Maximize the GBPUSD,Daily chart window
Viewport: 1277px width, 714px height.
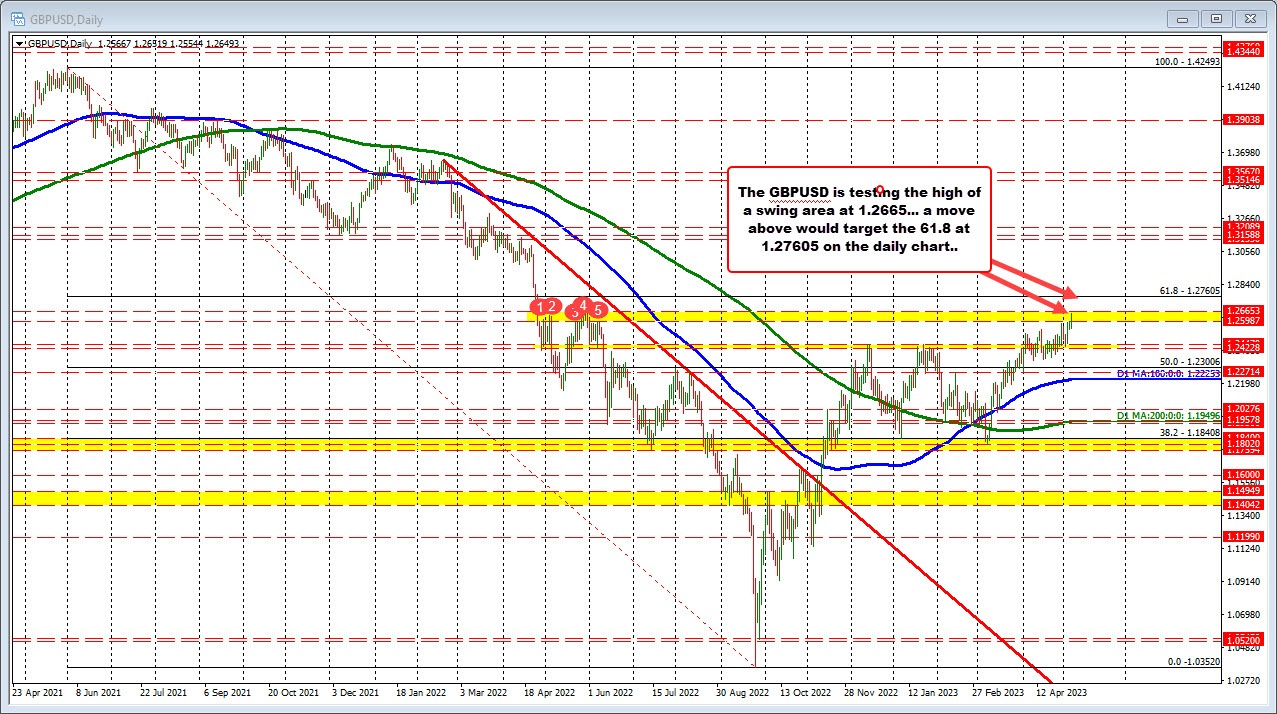click(1216, 17)
